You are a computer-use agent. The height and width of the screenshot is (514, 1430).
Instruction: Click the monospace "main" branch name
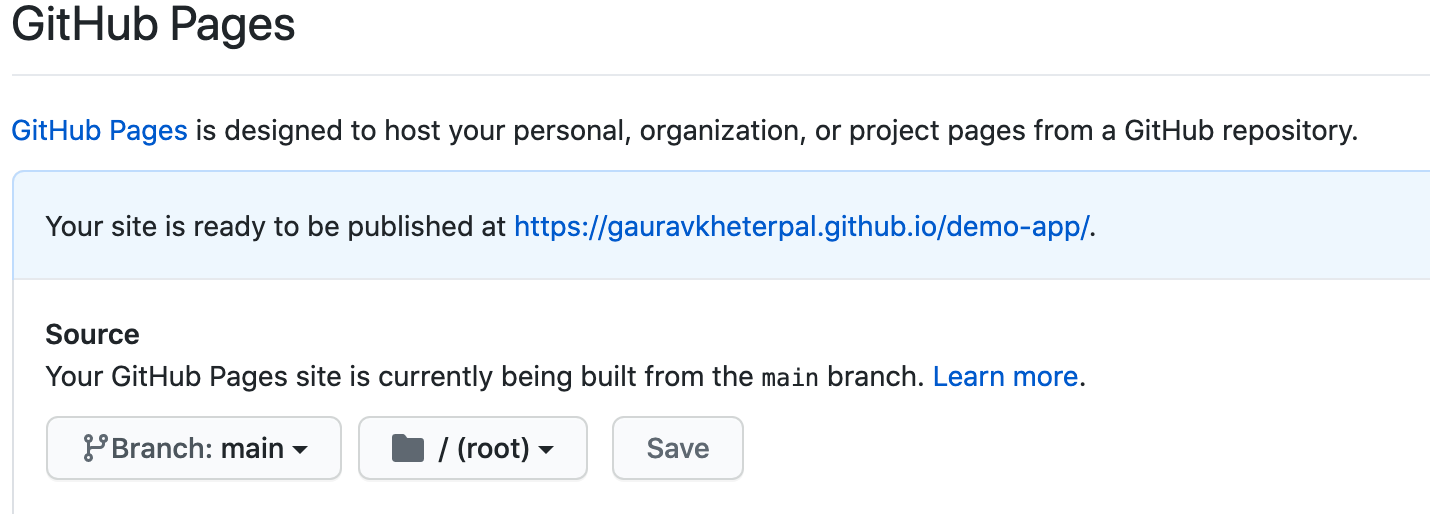coord(790,378)
